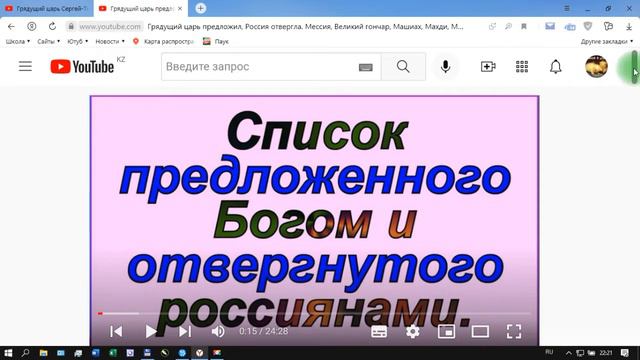Open the Windows Start menu

(x=8, y=353)
